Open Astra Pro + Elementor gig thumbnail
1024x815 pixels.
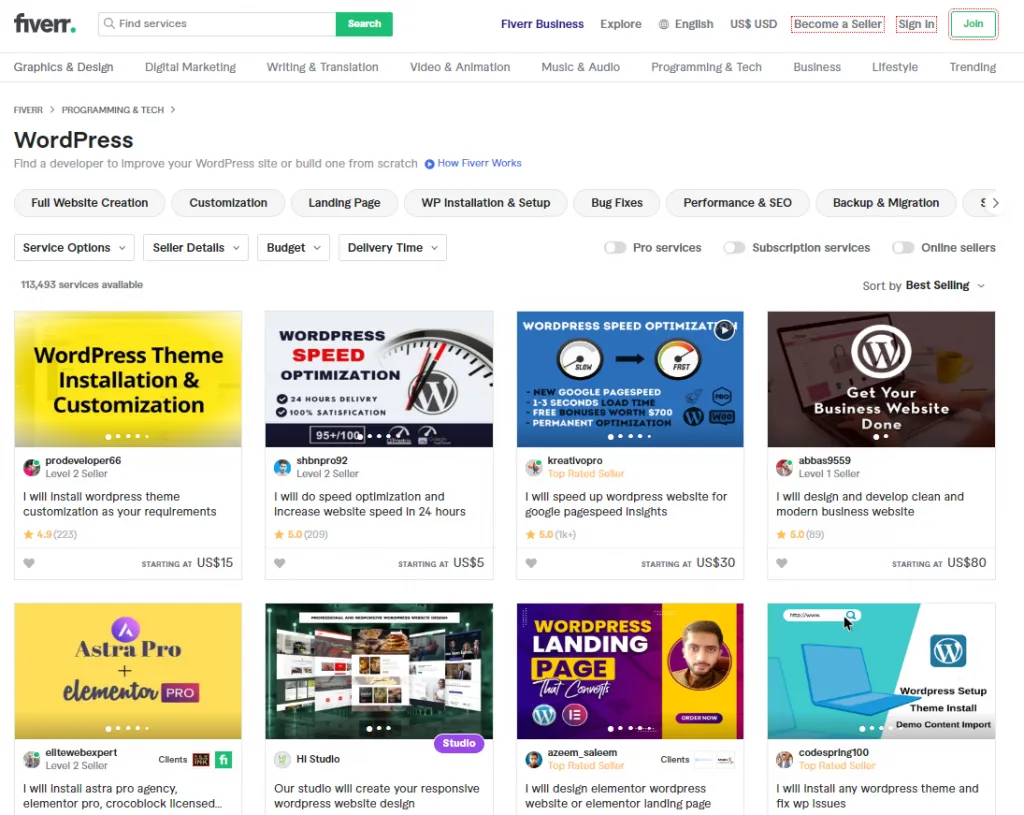[128, 671]
